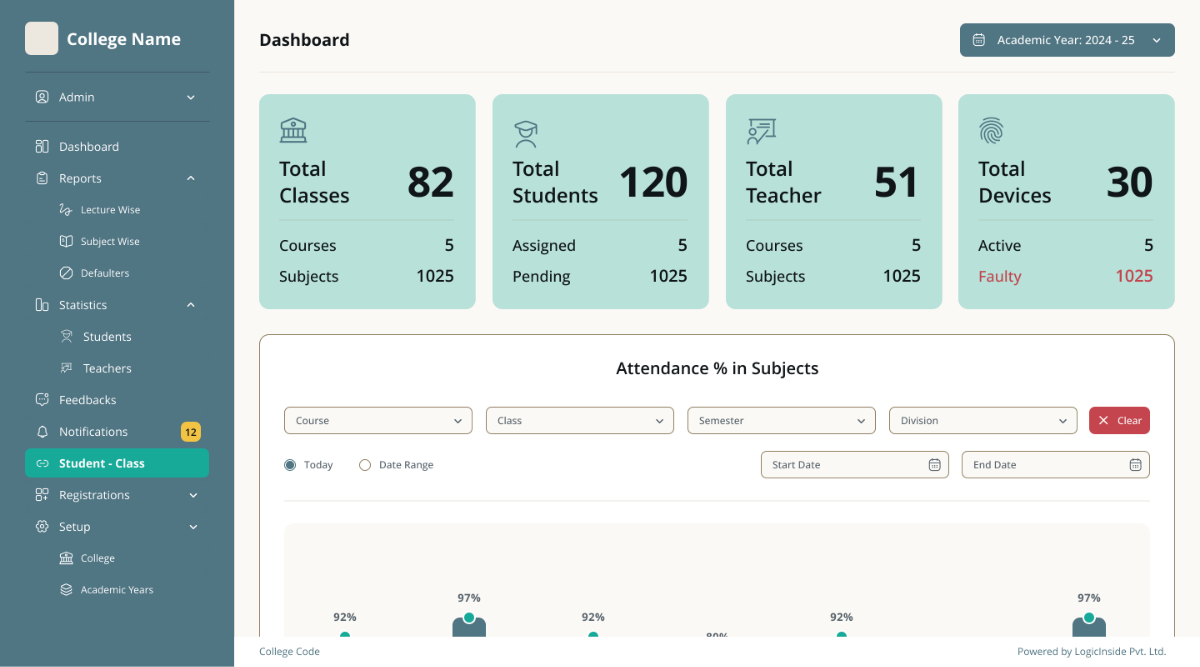Open the Academic Year 2024 - 25 dropdown
The image size is (1200, 667).
pyautogui.click(x=1067, y=40)
